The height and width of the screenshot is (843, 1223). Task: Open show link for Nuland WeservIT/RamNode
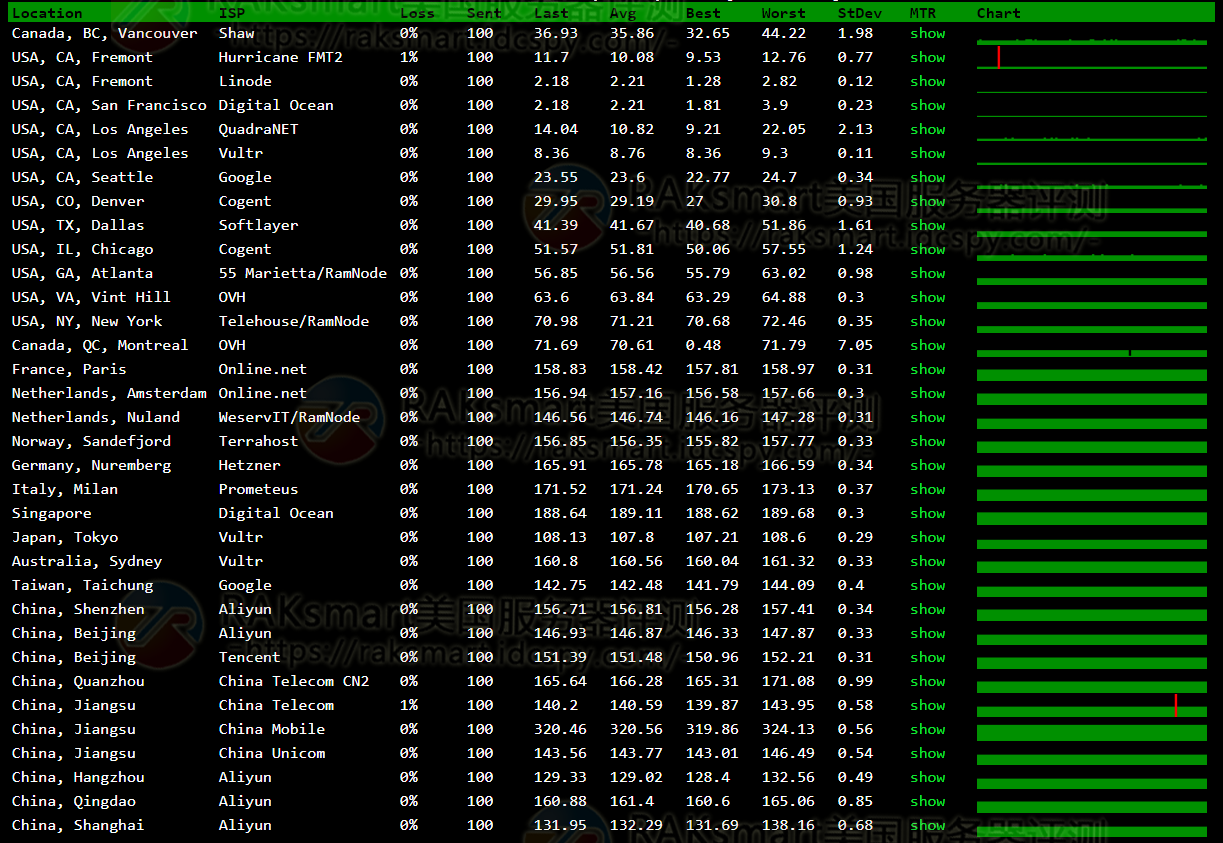click(x=927, y=417)
